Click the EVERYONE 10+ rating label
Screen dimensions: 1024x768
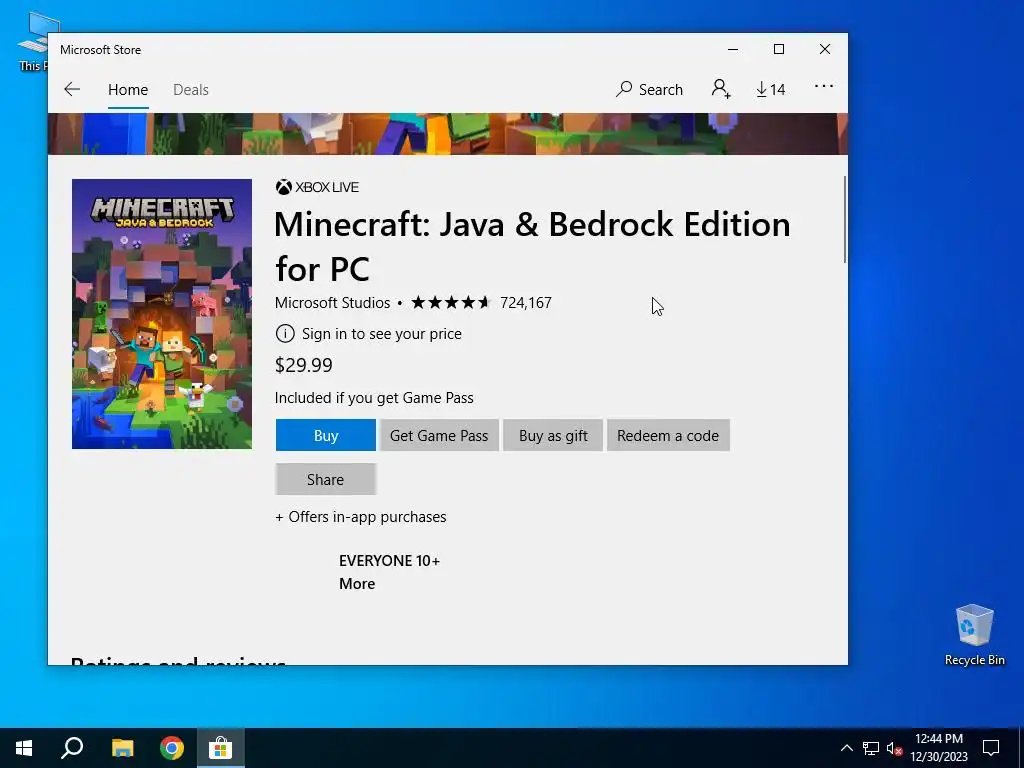click(389, 561)
